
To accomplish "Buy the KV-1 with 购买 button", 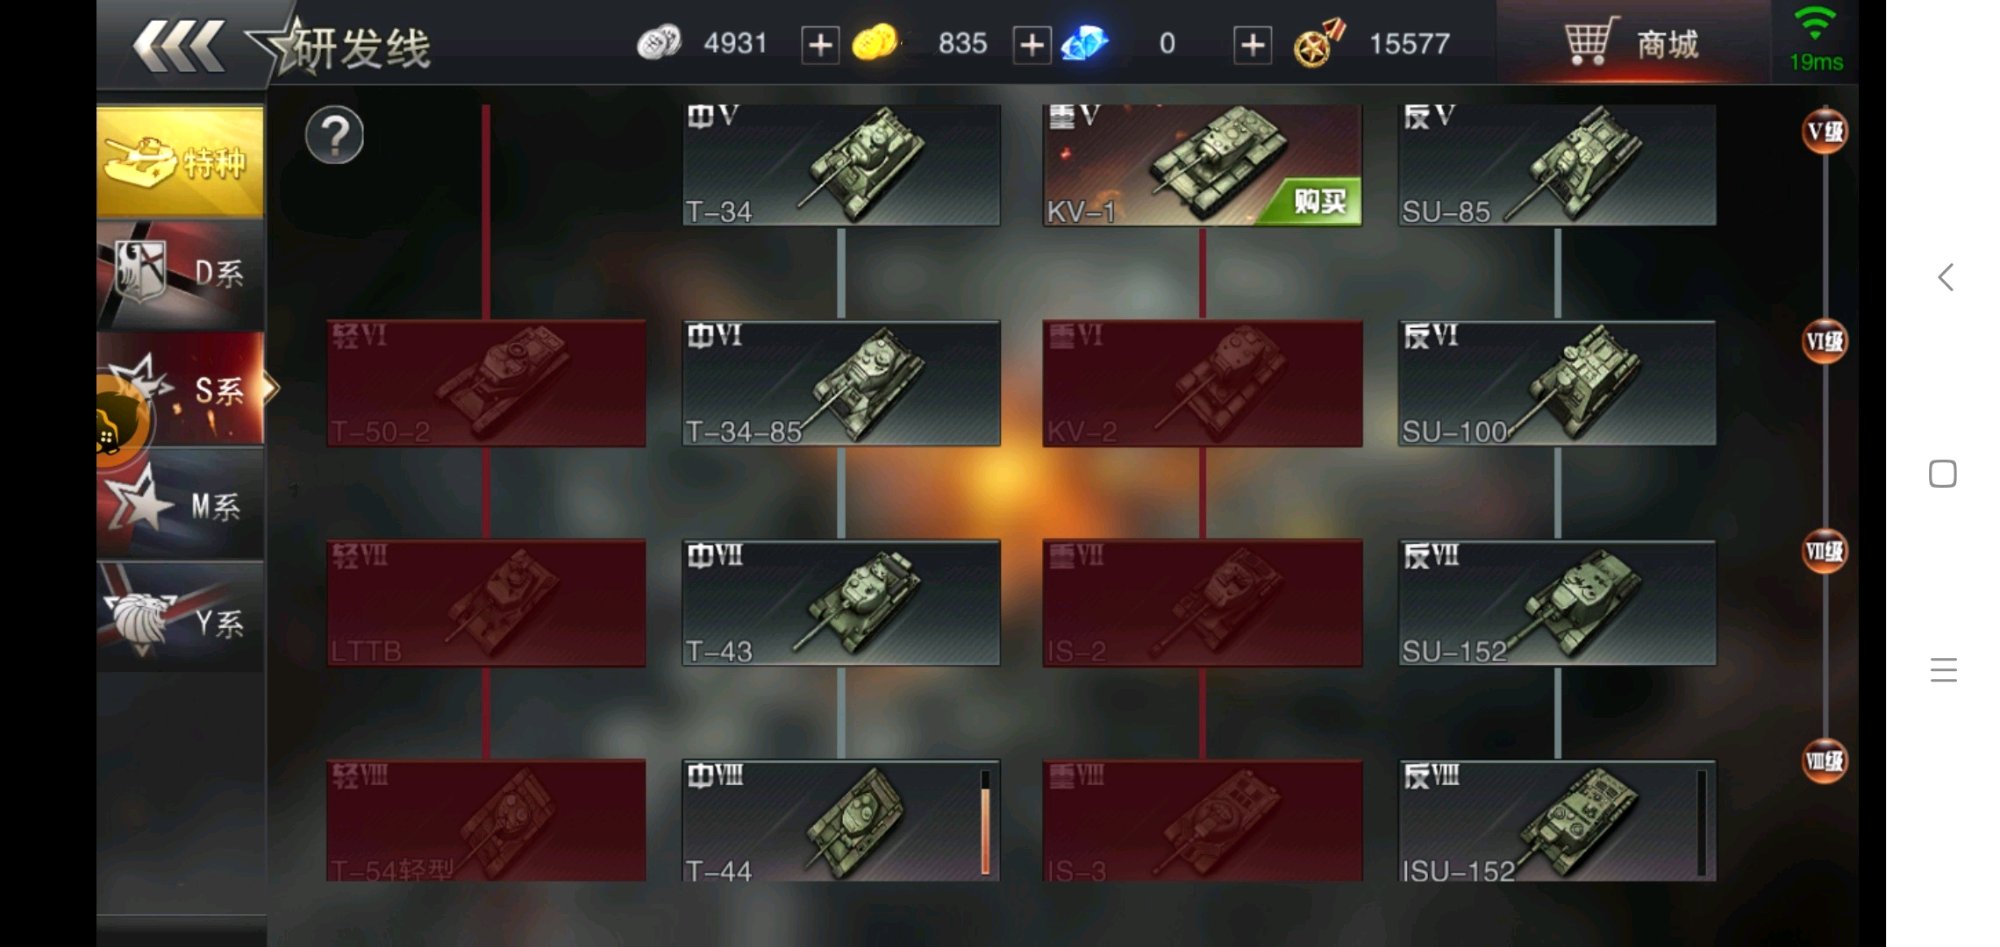I will 1316,202.
